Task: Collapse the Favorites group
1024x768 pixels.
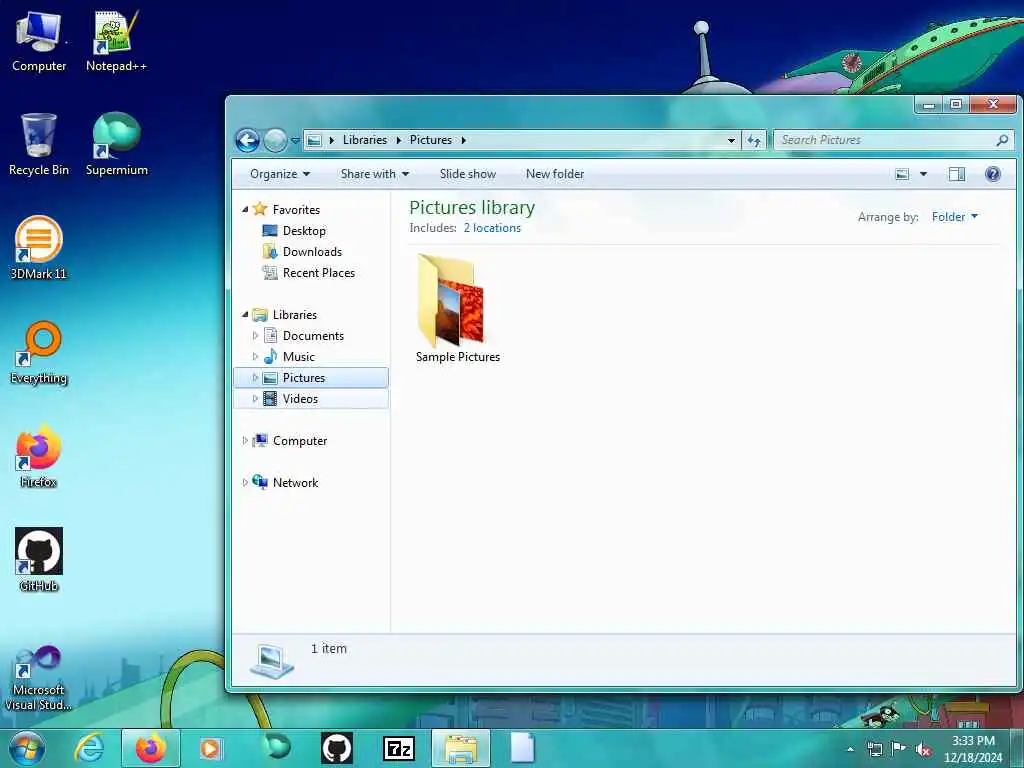Action: click(x=245, y=210)
